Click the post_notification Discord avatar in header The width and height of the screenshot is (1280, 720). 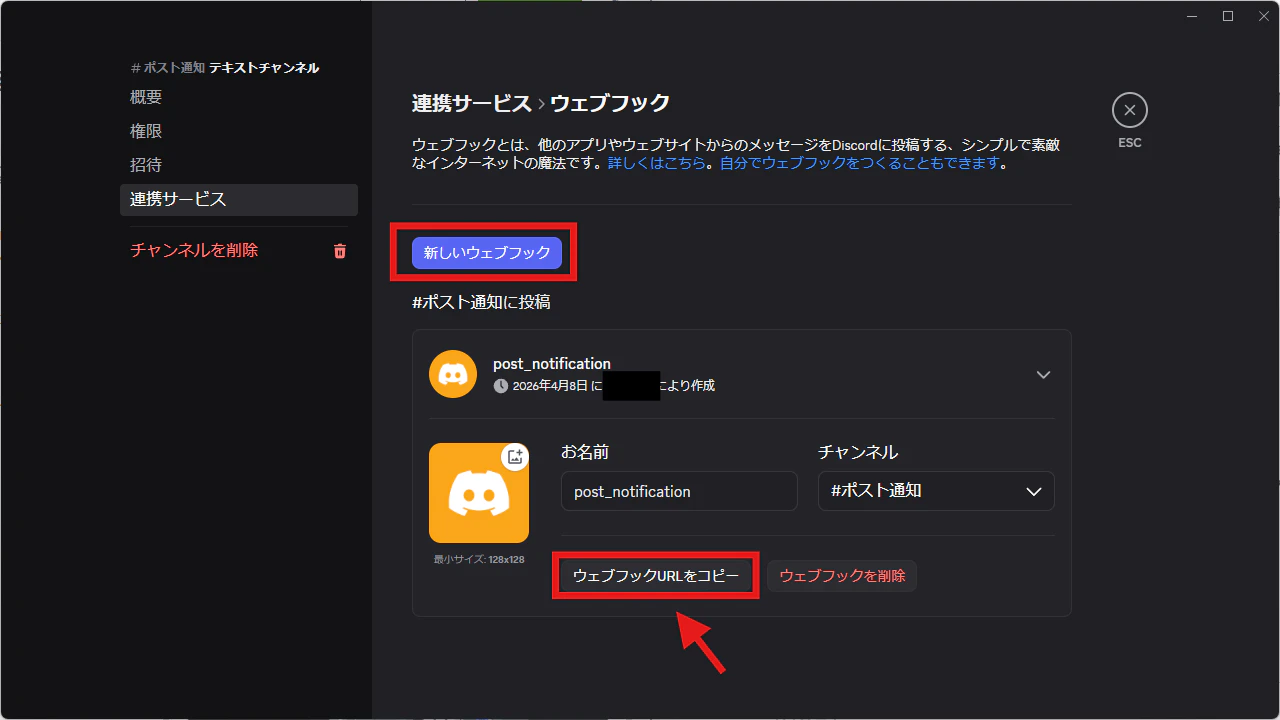453,374
